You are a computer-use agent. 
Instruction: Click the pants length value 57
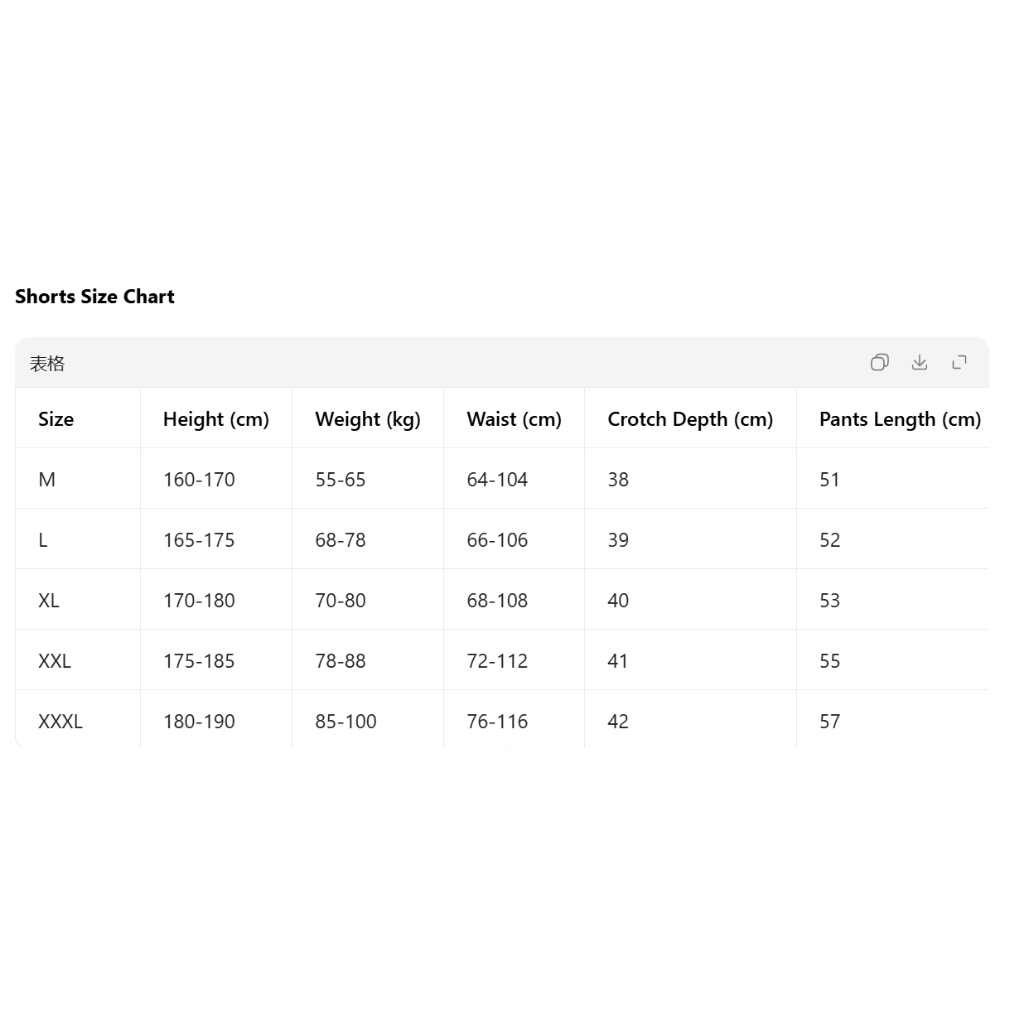830,722
